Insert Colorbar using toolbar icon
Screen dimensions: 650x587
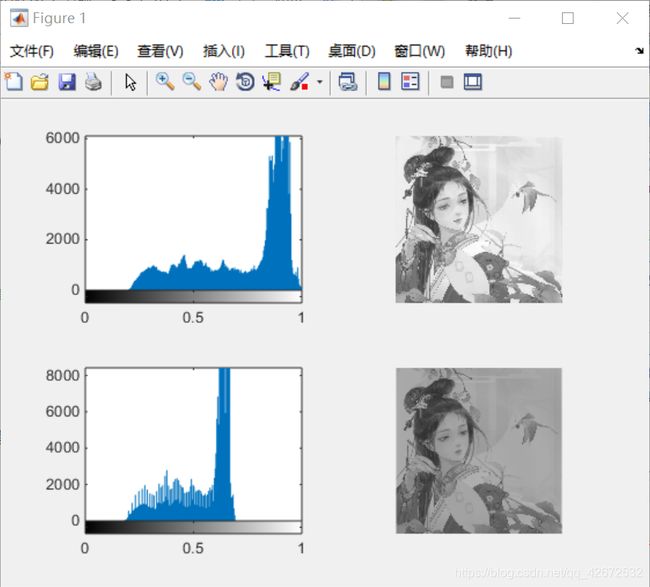[384, 82]
